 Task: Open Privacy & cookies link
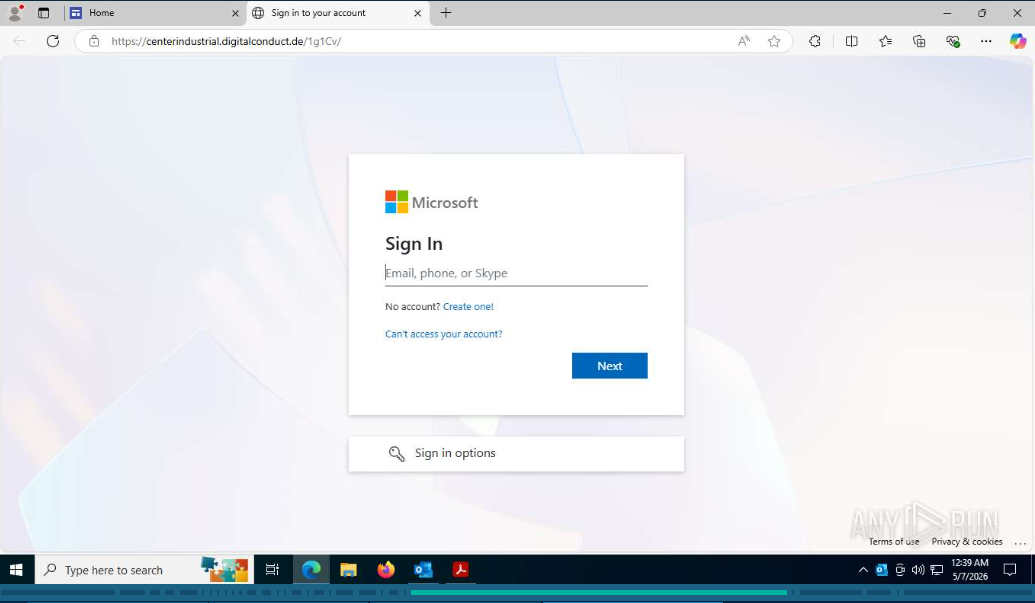point(967,542)
